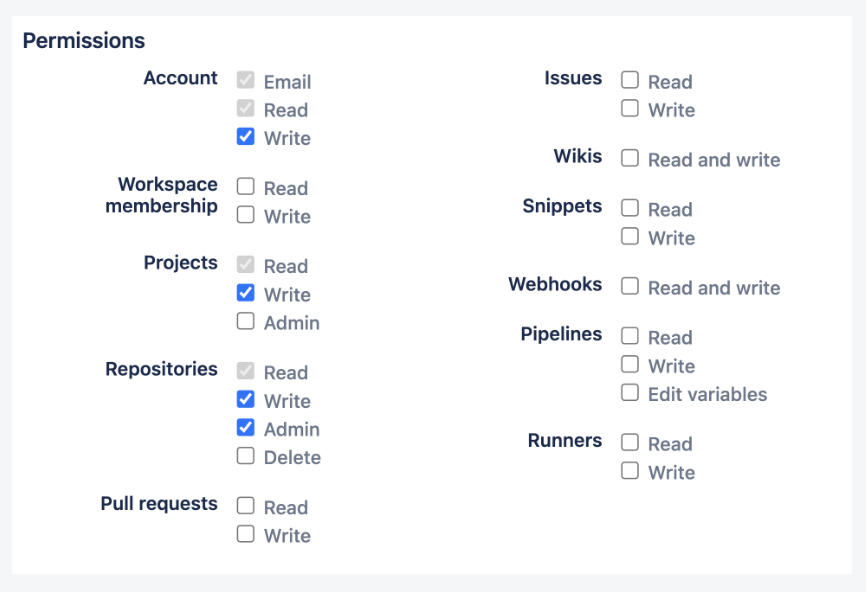Tick Webhooks Read and write checkbox
The width and height of the screenshot is (866, 592).
pyautogui.click(x=629, y=287)
